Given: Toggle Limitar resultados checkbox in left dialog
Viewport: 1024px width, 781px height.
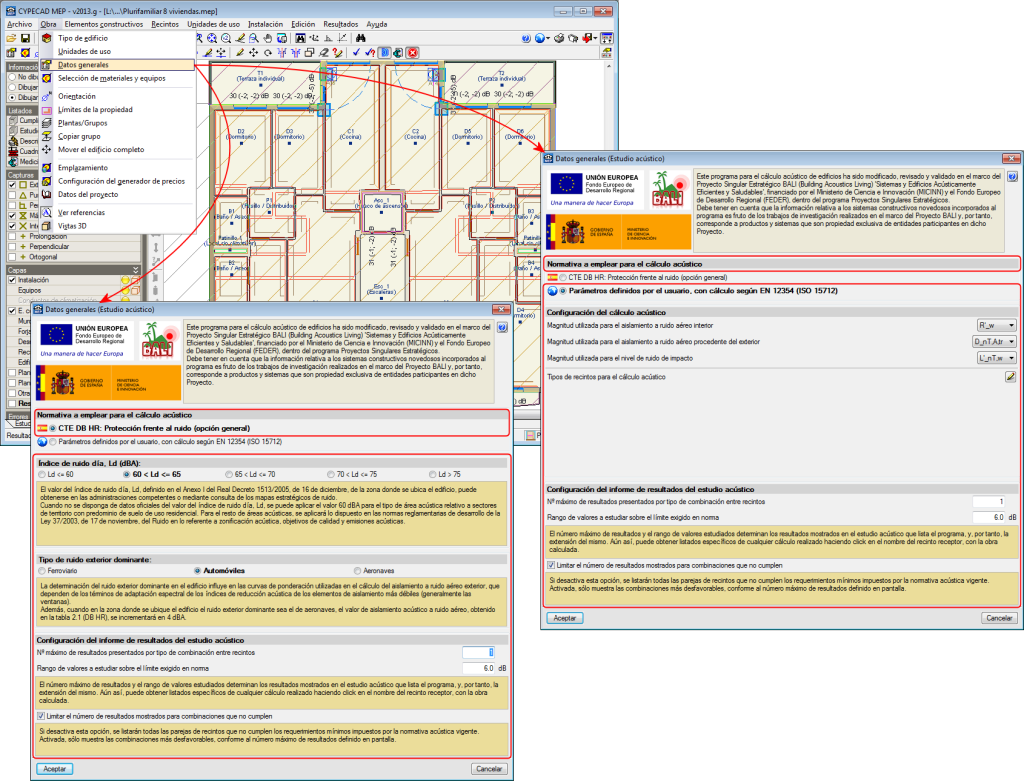Looking at the screenshot, I should coord(41,716).
